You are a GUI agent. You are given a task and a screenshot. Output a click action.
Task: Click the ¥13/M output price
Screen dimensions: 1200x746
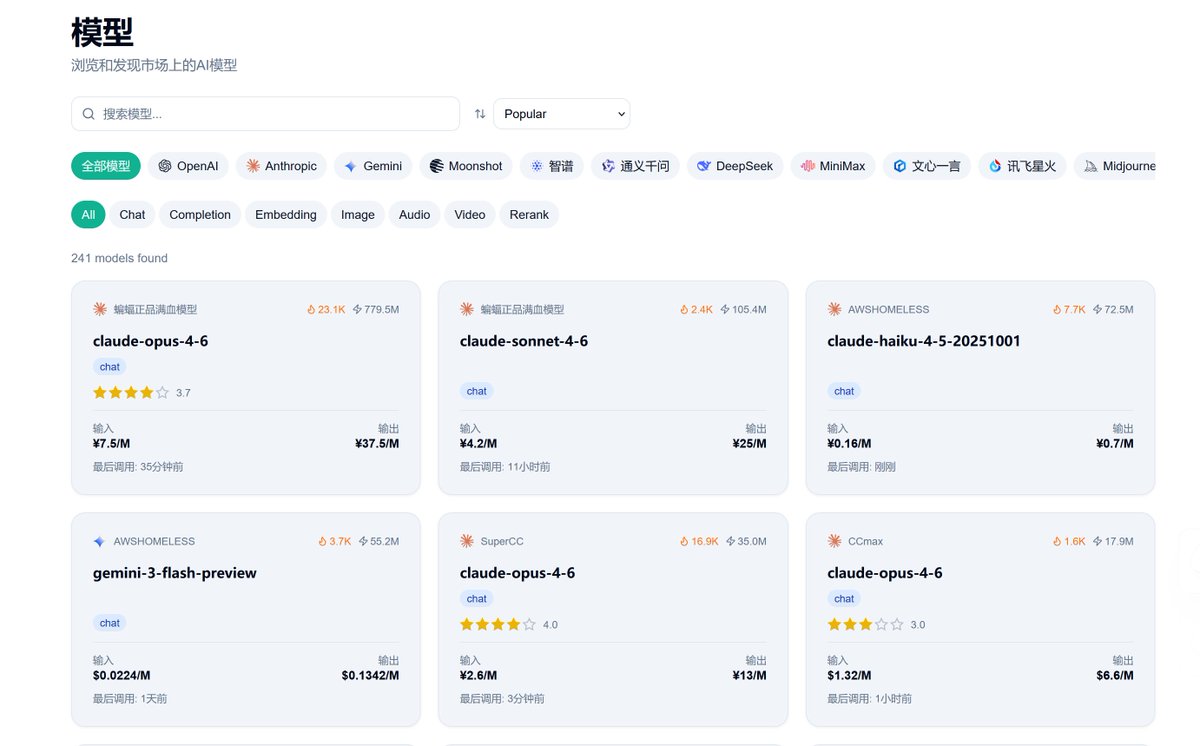coord(749,676)
